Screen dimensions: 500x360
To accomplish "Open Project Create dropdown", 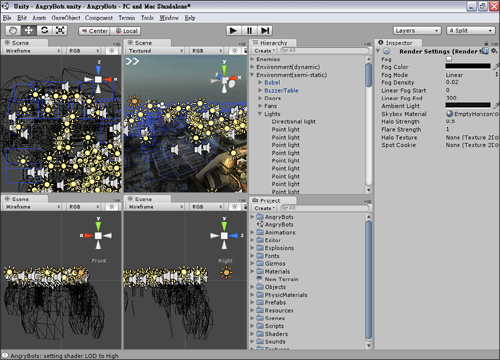I will [265, 208].
